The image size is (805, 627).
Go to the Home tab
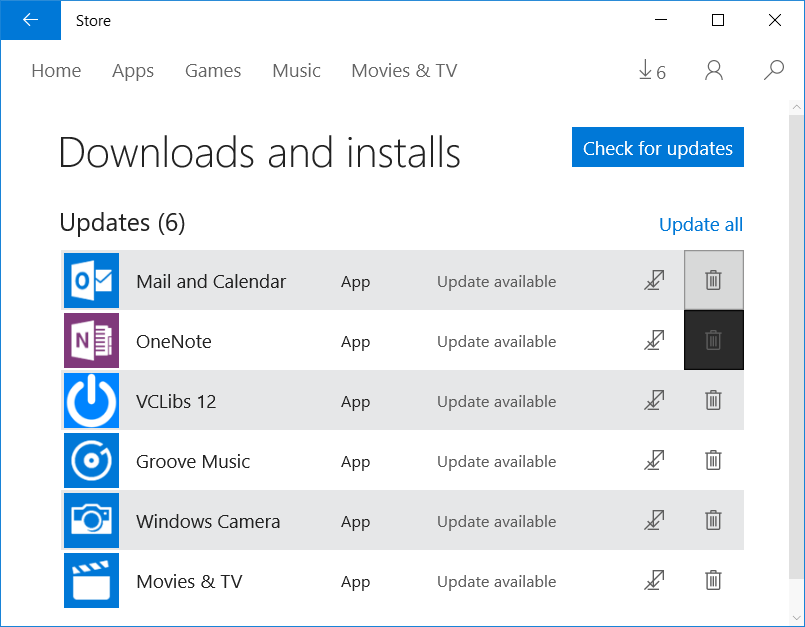click(x=56, y=70)
